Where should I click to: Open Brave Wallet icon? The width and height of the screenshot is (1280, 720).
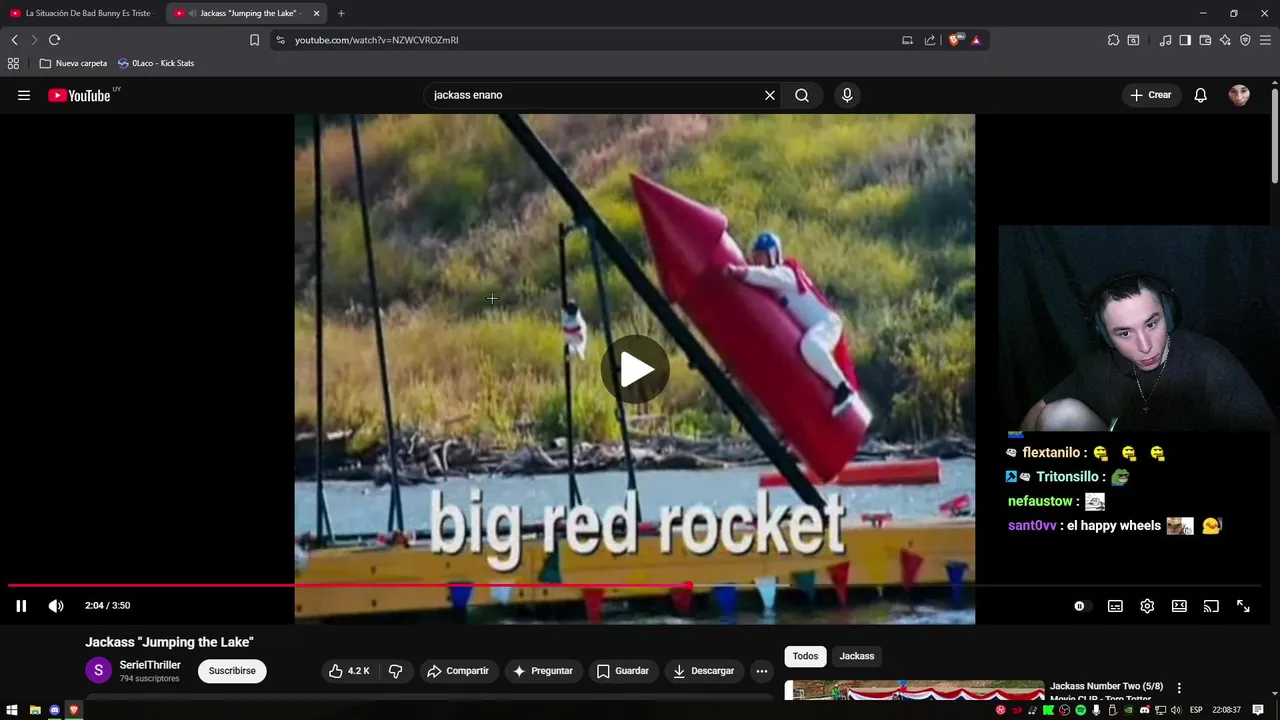(x=1205, y=40)
